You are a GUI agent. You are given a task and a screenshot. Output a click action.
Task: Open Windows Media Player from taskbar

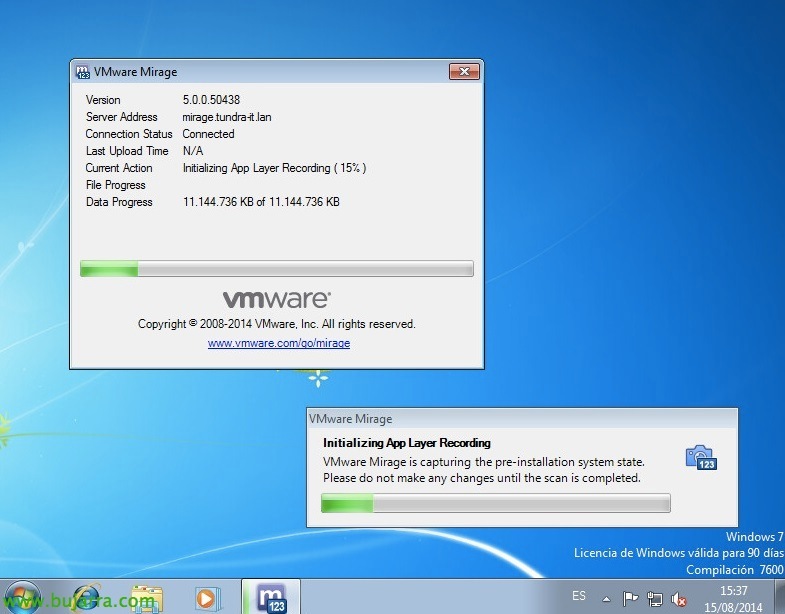(x=206, y=598)
